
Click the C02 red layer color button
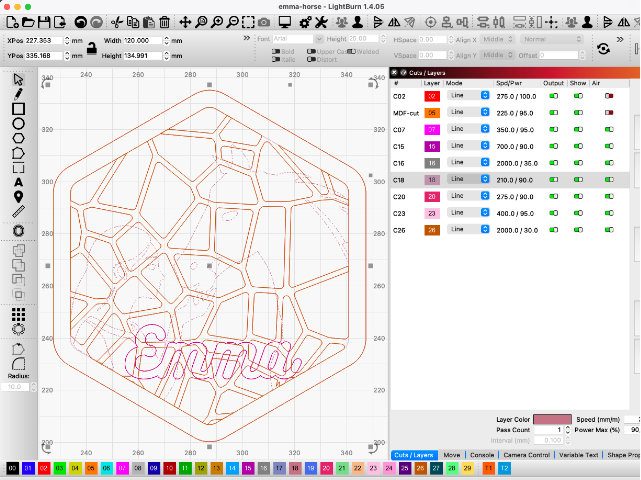[x=432, y=96]
